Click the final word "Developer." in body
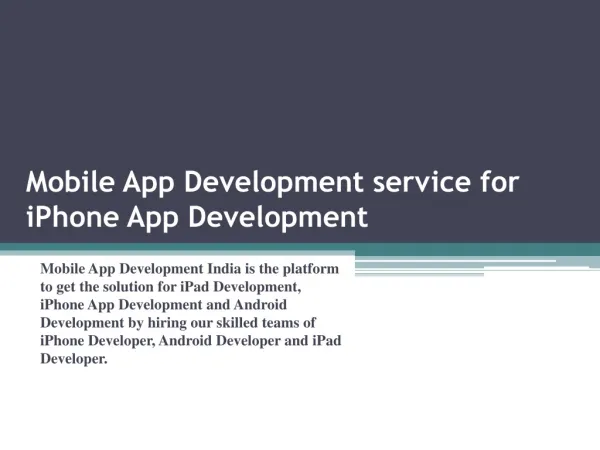The width and height of the screenshot is (600, 450). 74,359
